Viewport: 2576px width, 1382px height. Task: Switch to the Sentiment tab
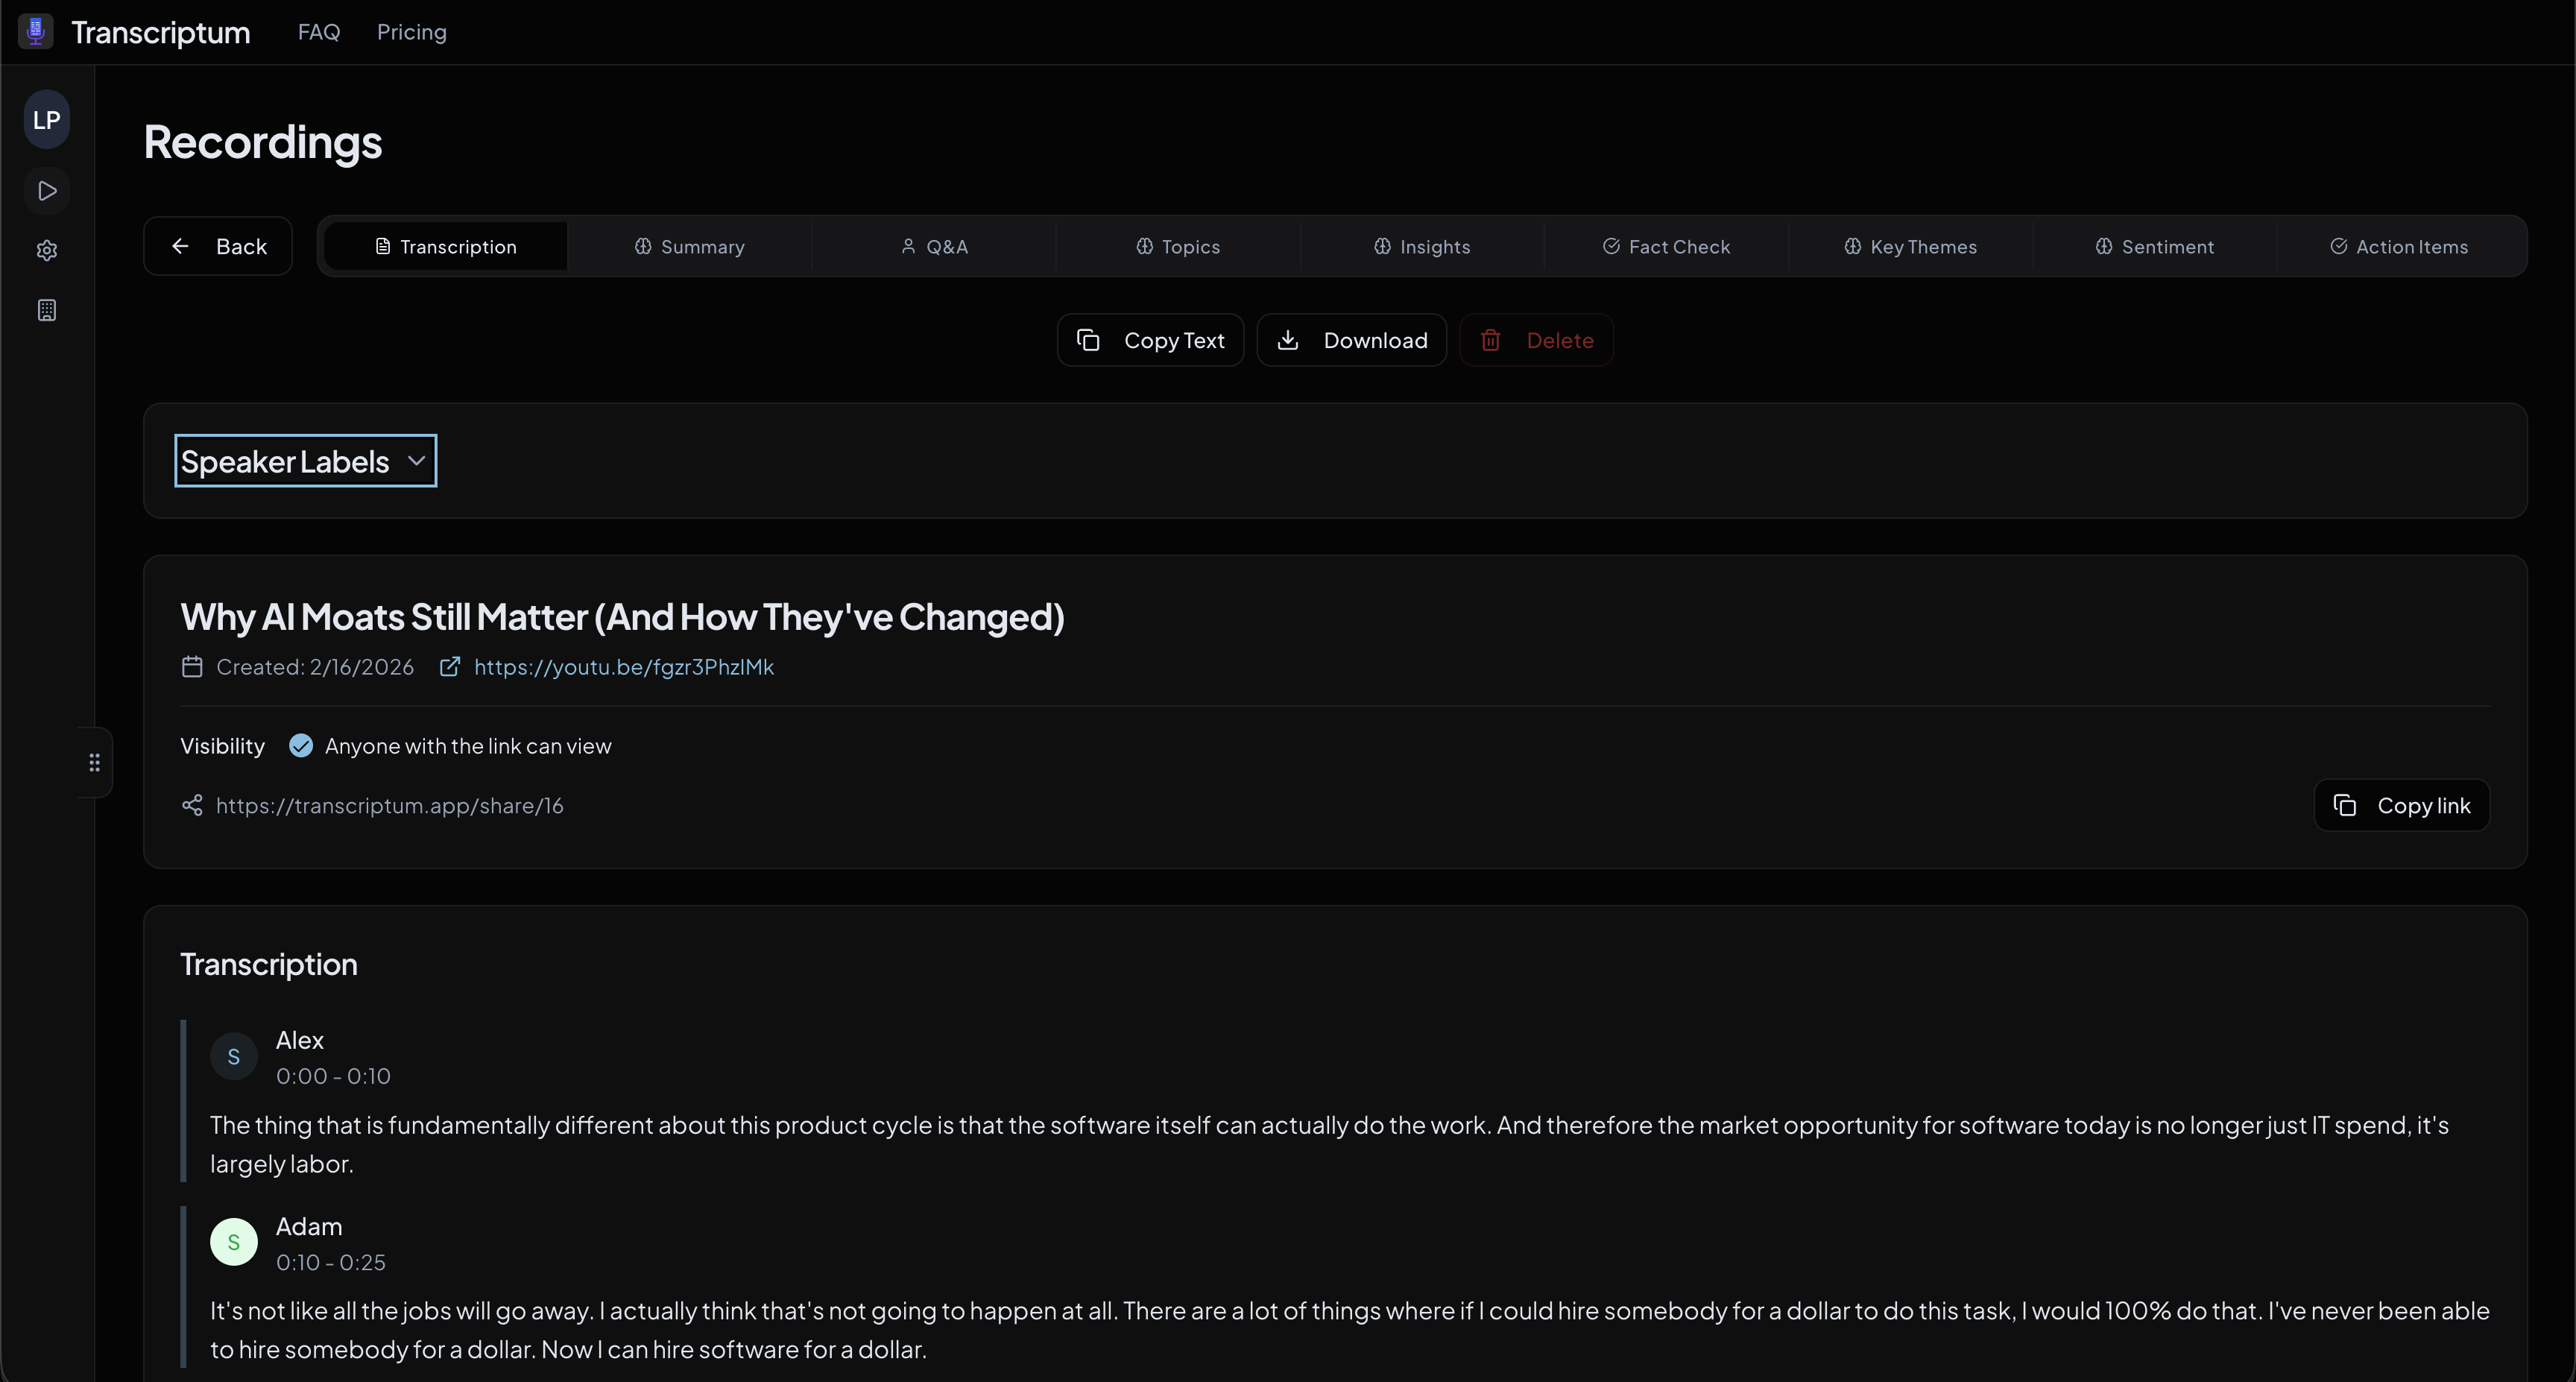click(2155, 246)
